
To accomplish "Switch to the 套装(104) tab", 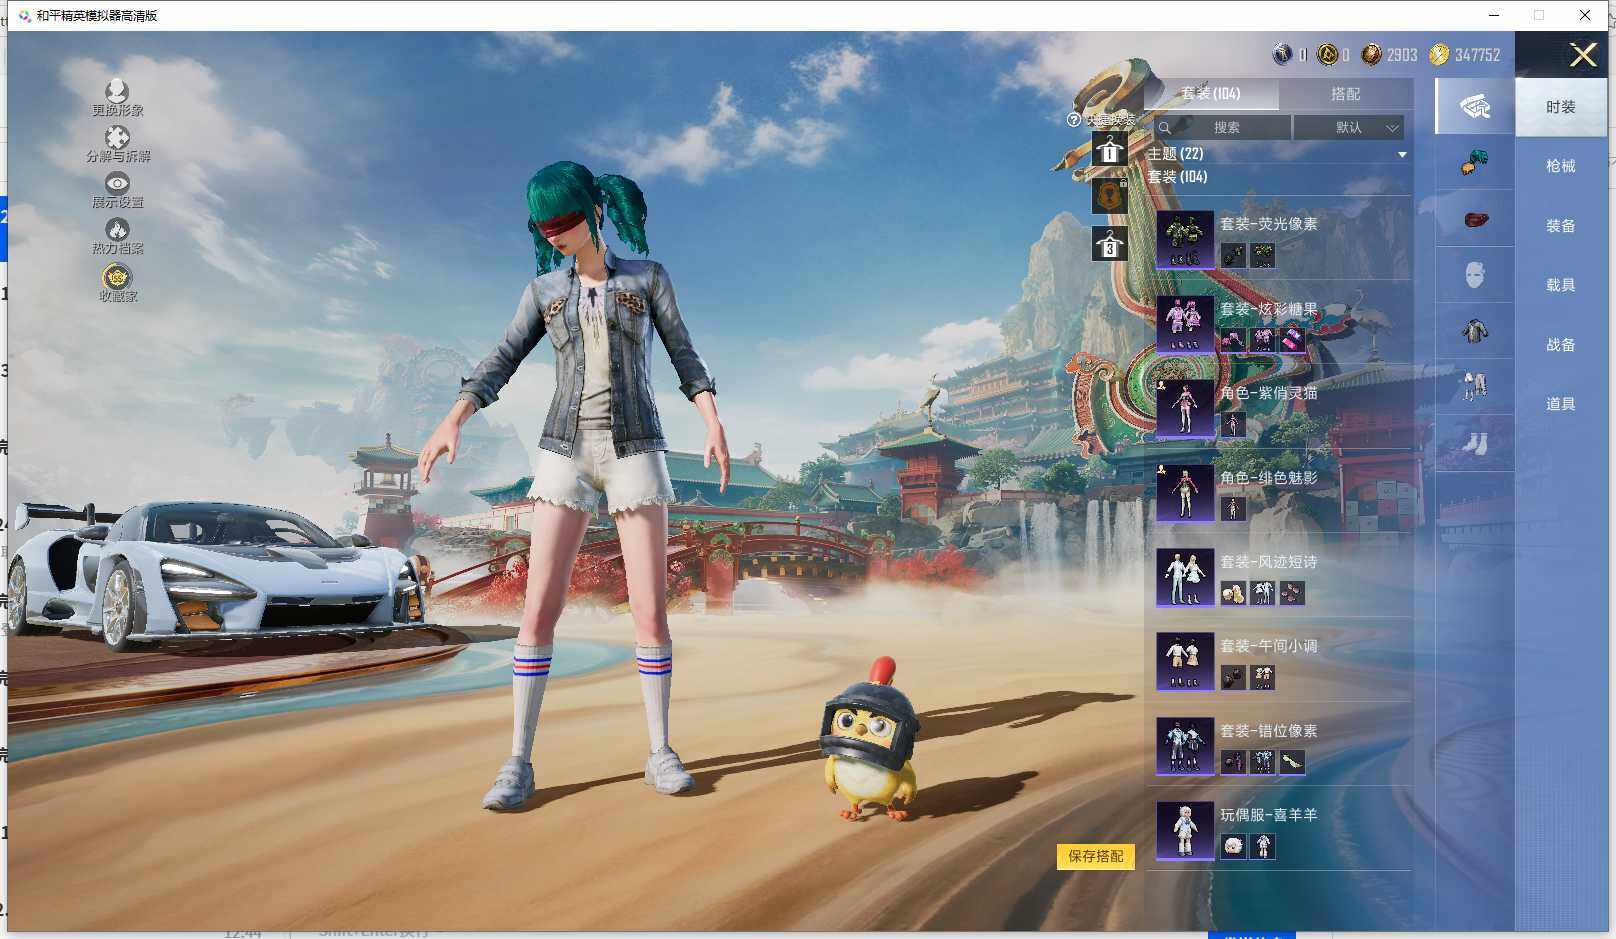I will [1211, 93].
